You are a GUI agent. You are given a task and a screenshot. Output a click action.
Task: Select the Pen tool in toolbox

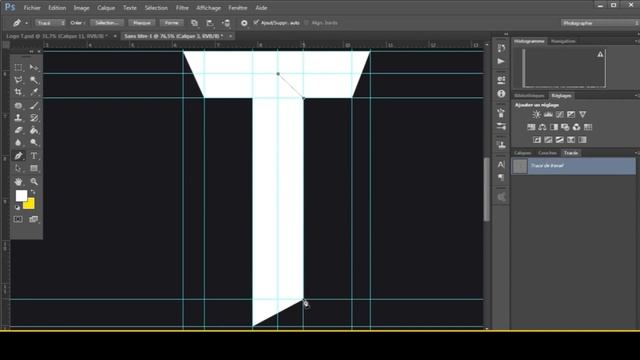[x=18, y=156]
